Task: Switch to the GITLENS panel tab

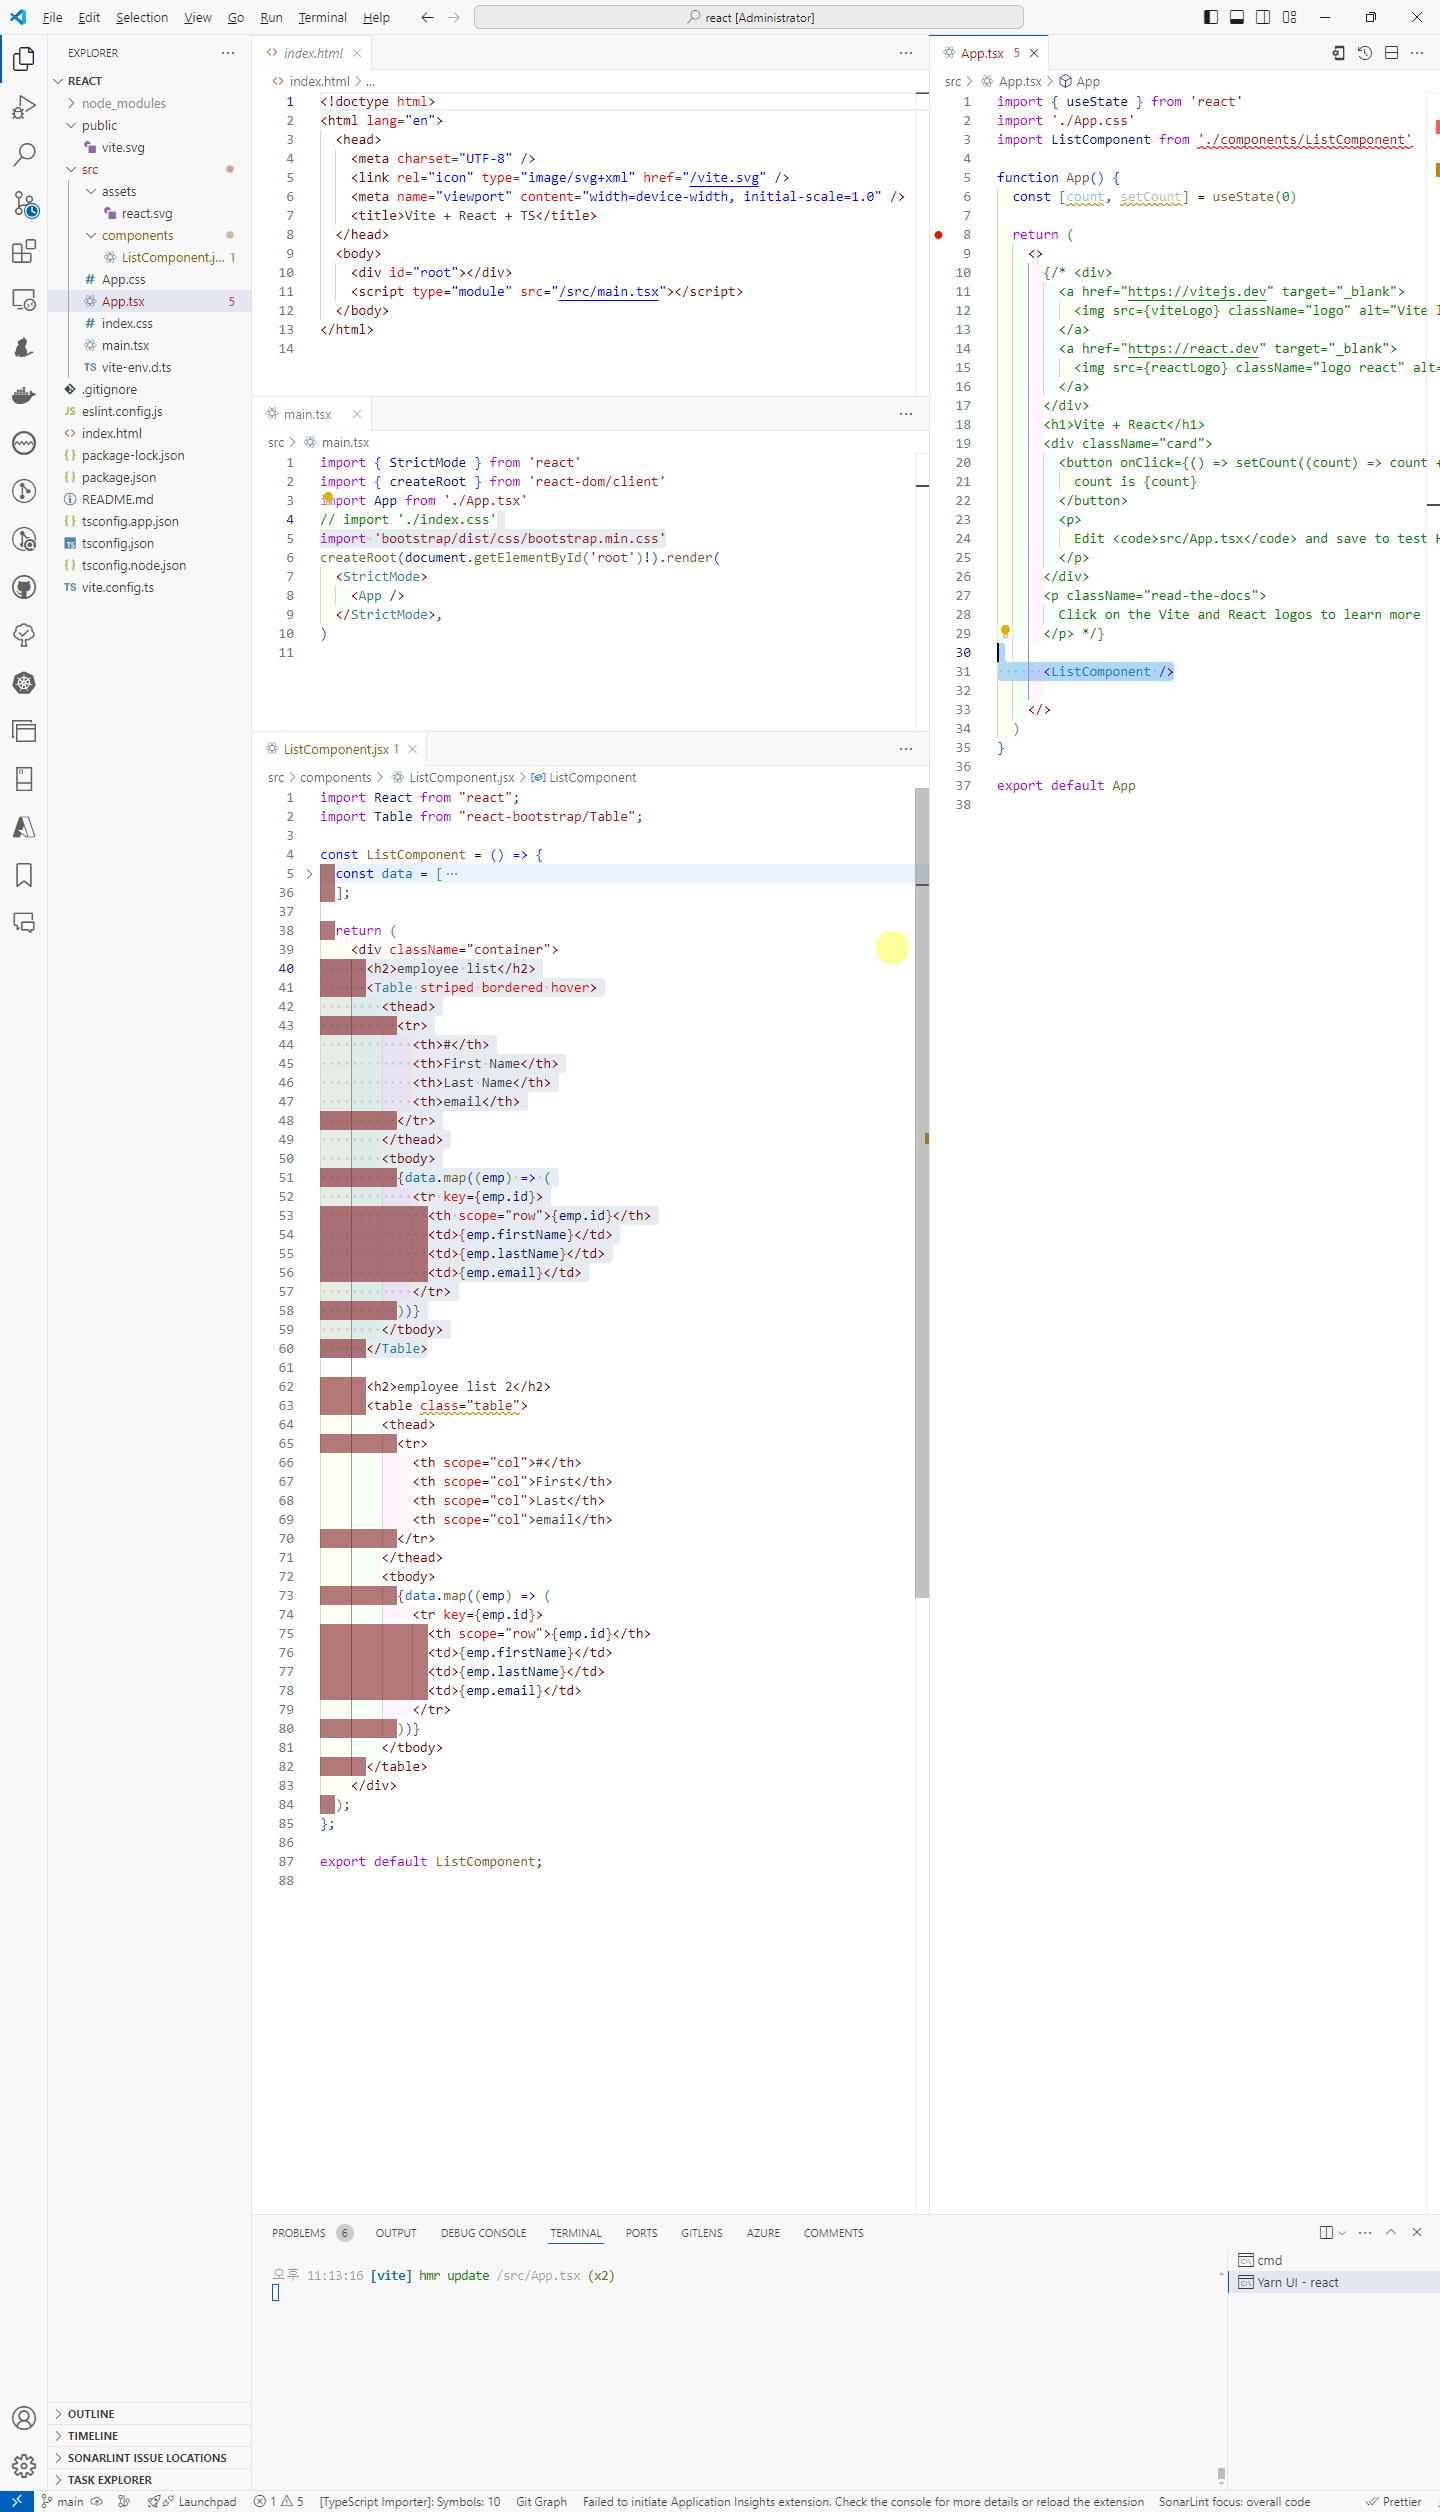Action: click(x=702, y=2233)
